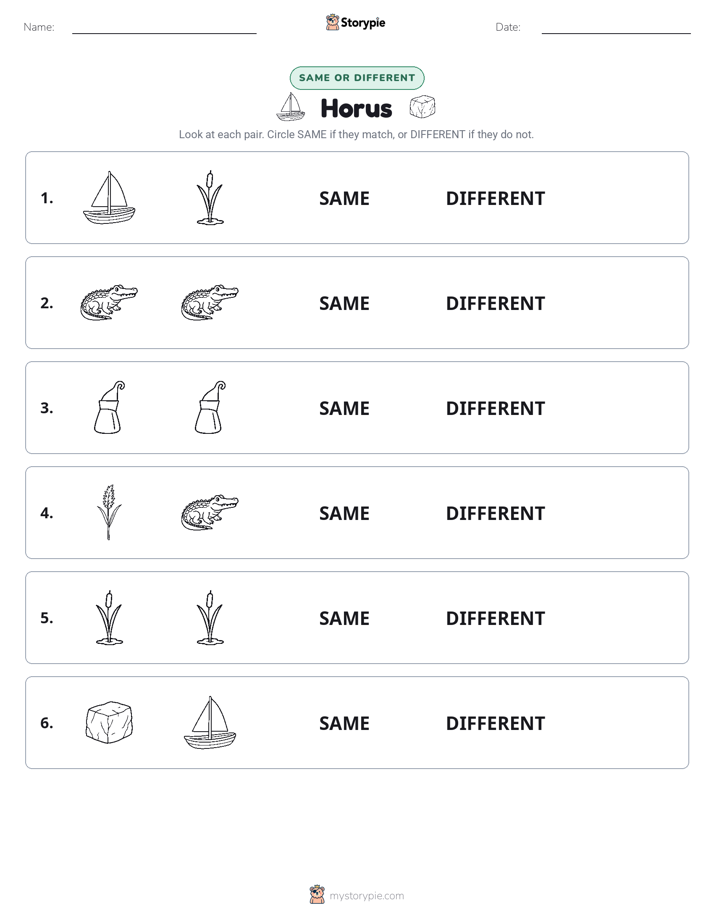Click the Storypie logo at top

pyautogui.click(x=356, y=22)
